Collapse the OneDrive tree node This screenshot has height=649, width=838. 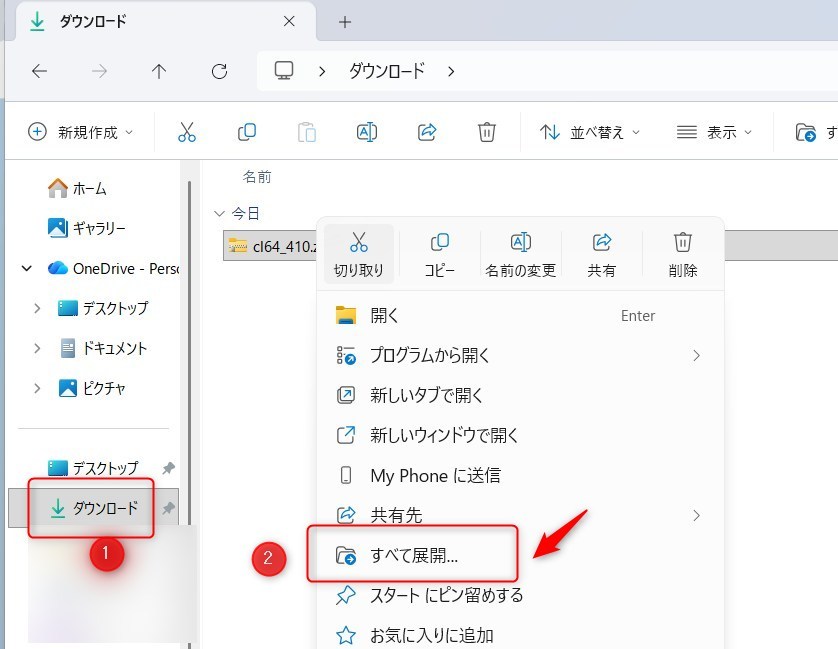pos(26,268)
